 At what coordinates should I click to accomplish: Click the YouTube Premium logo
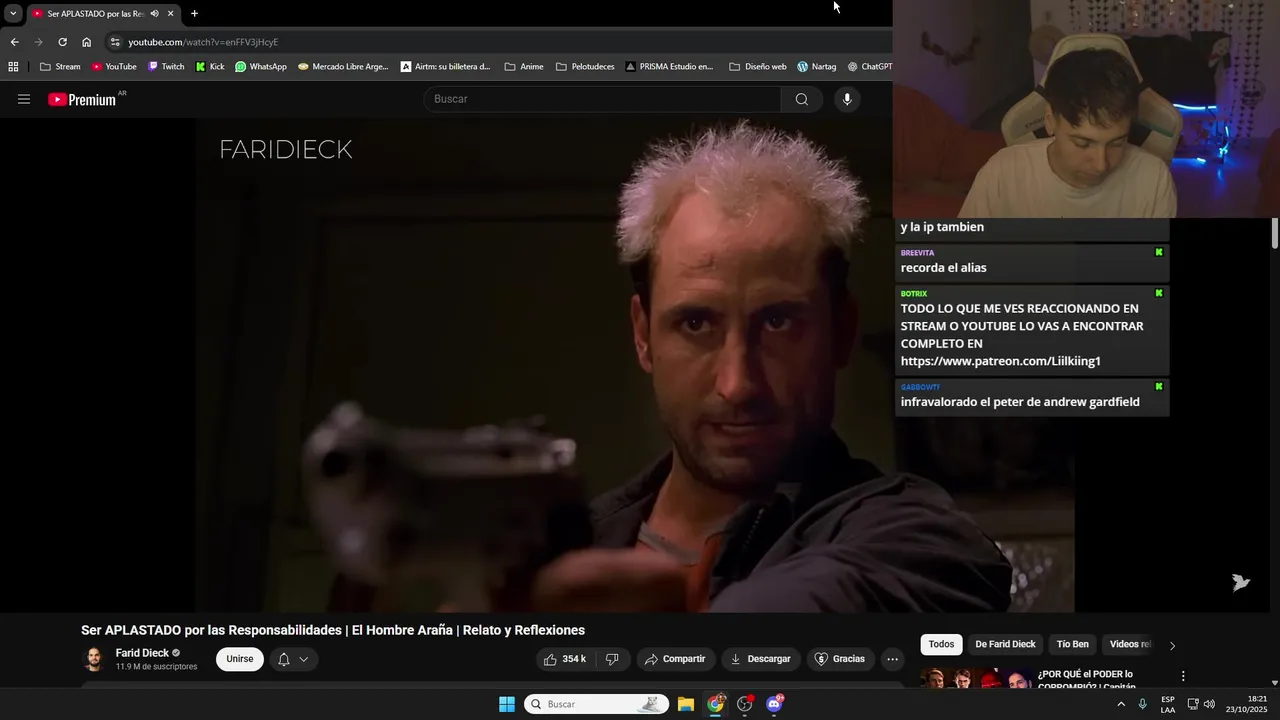click(x=84, y=99)
